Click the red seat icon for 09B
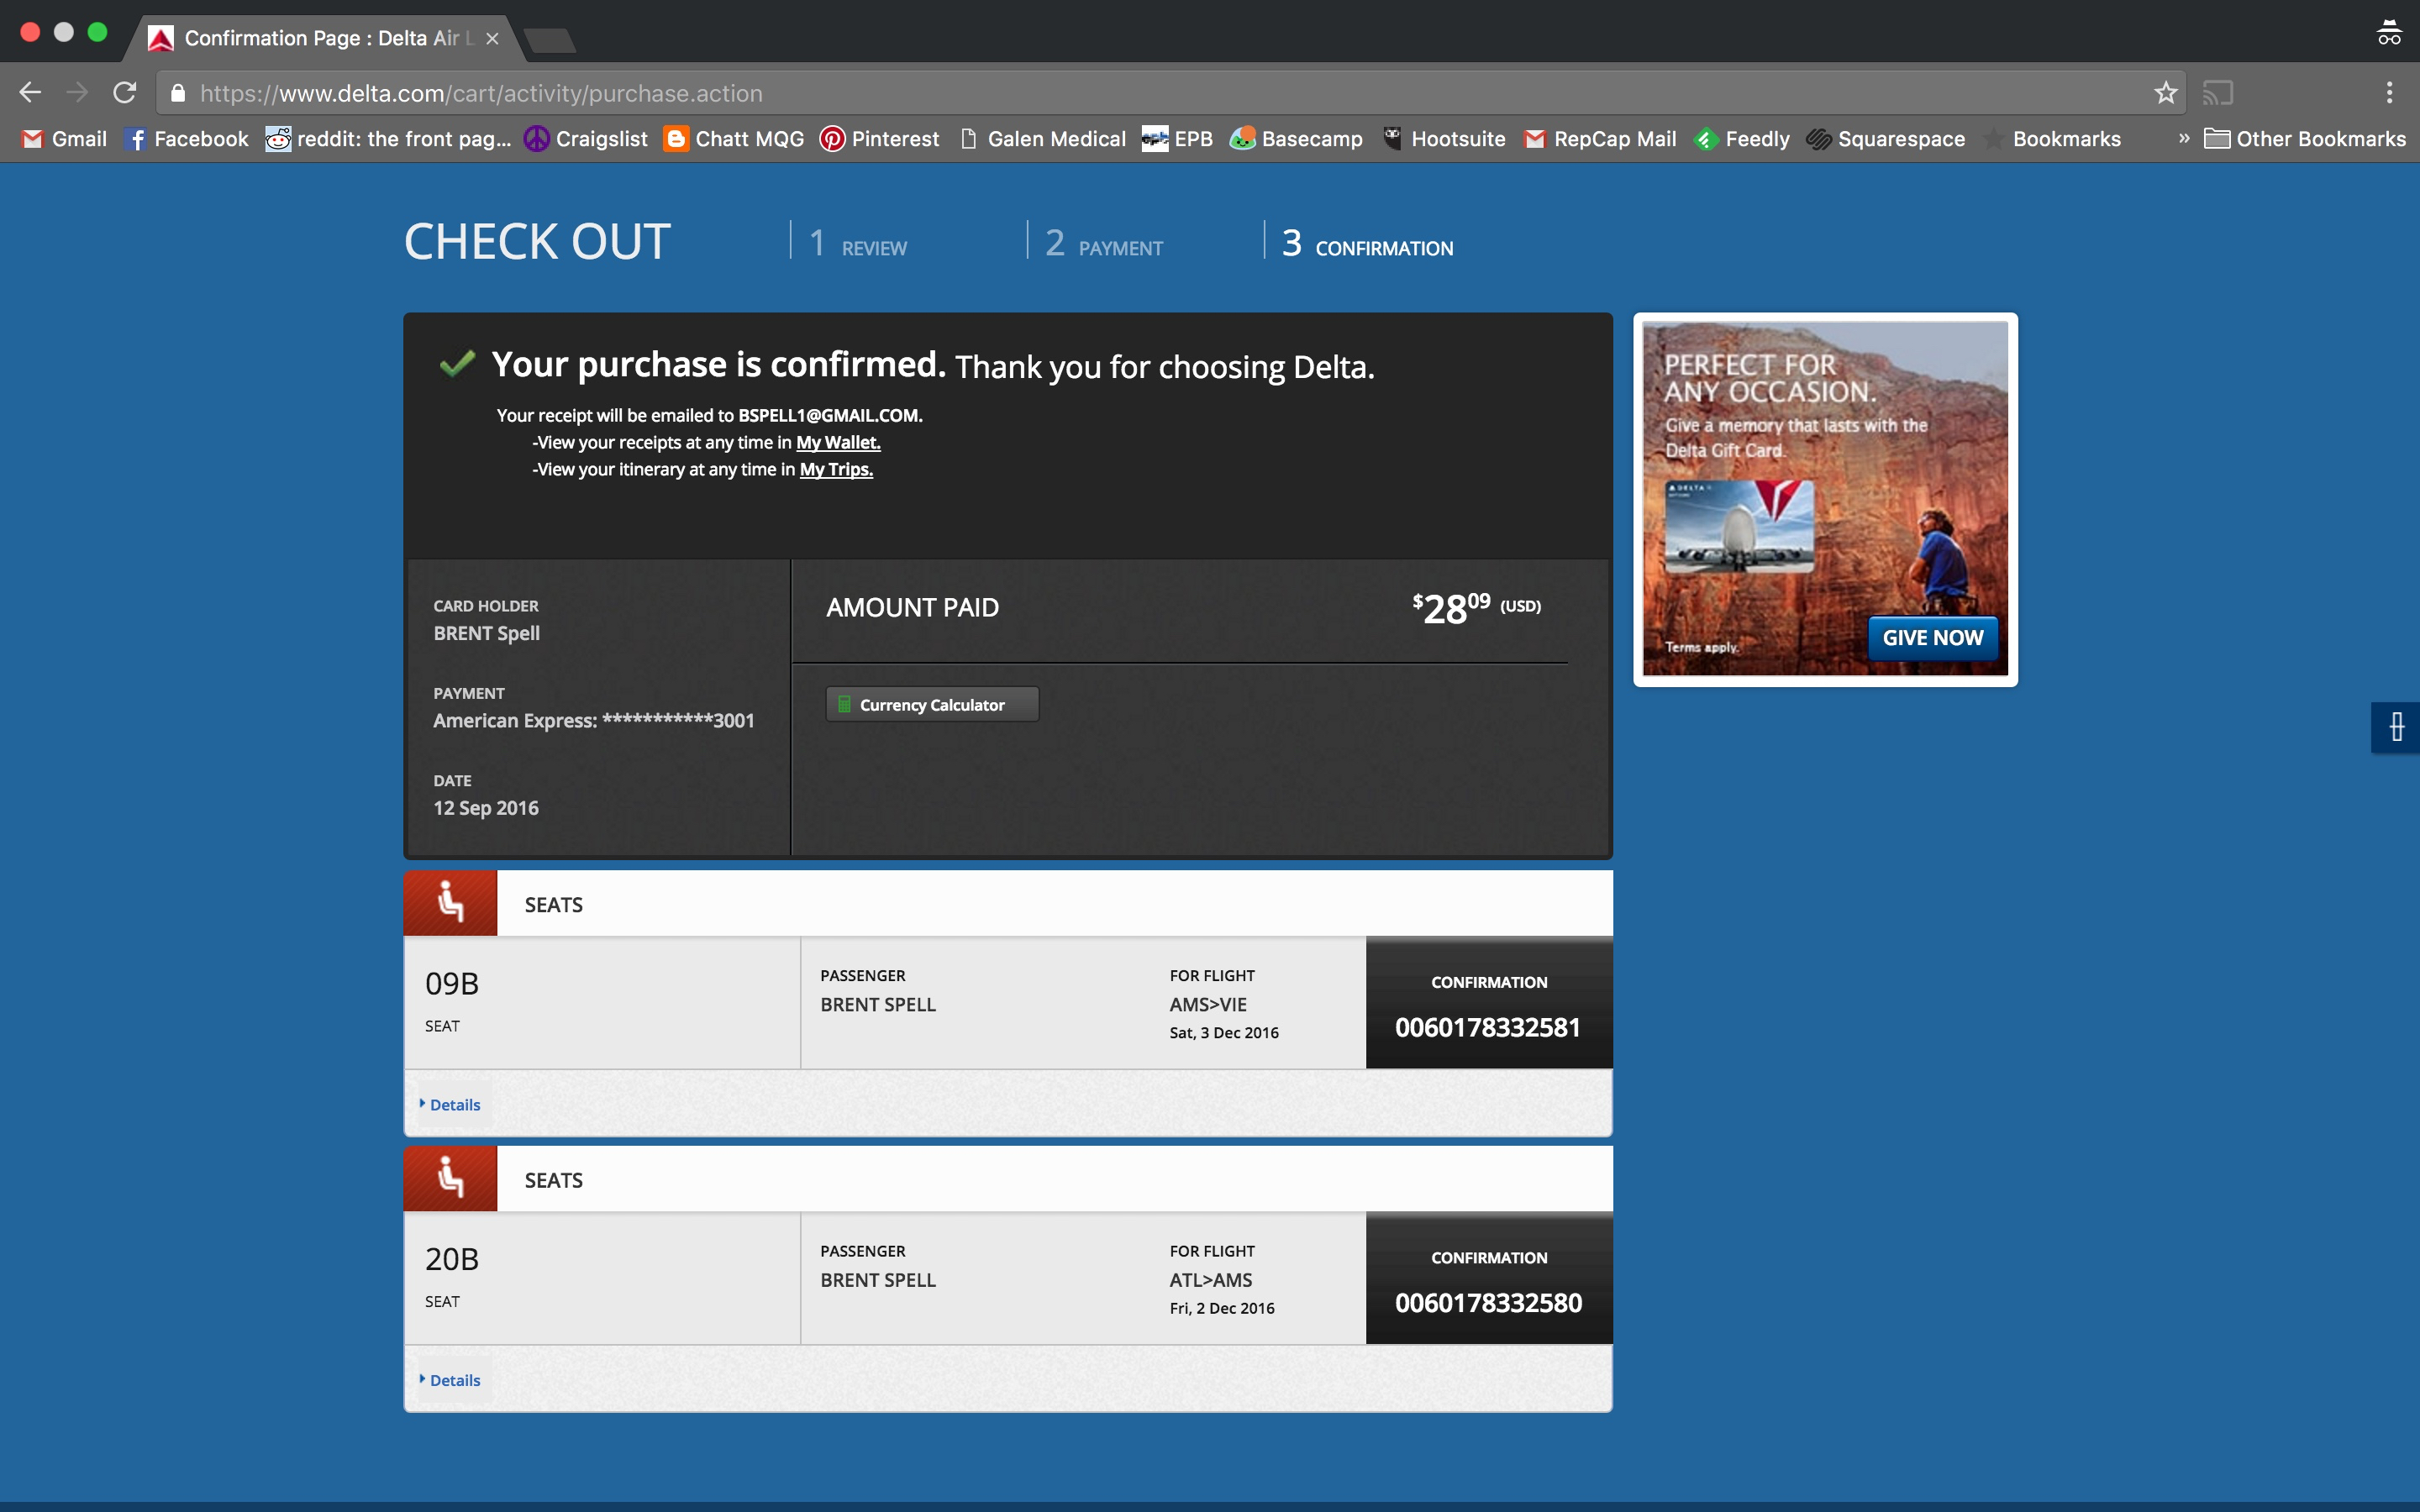 (x=450, y=903)
